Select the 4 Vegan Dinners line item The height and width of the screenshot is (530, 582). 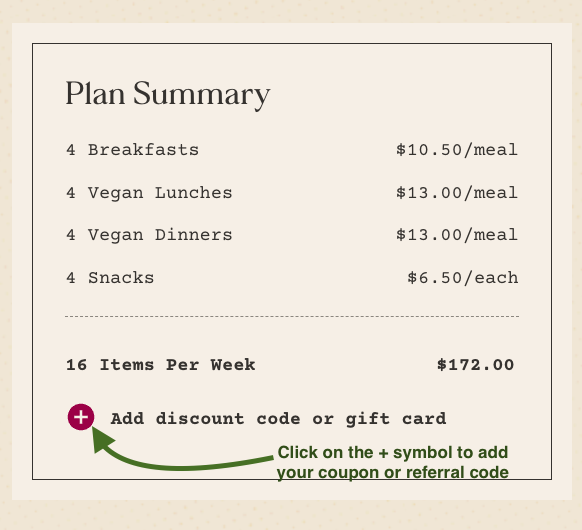(149, 235)
